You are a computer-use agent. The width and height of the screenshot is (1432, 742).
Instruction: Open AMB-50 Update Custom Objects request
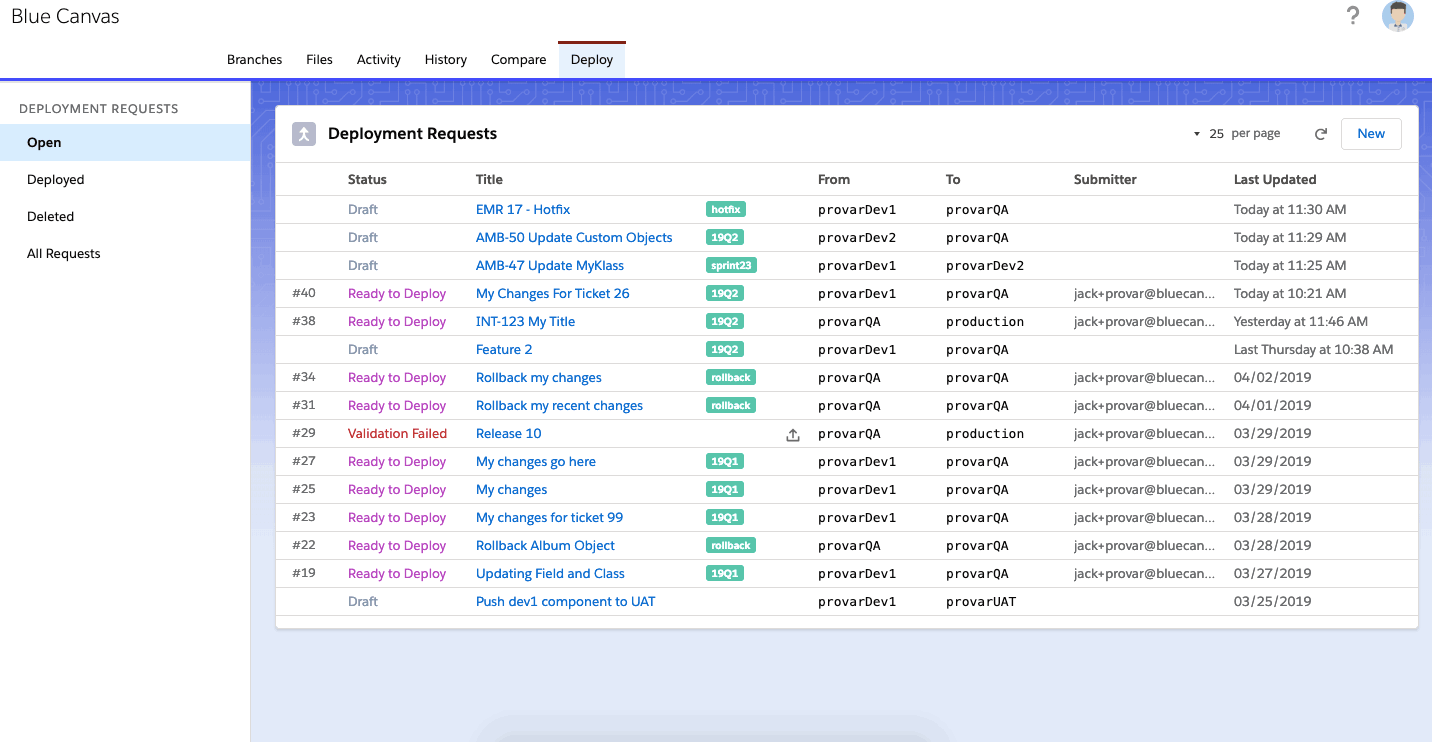point(574,238)
